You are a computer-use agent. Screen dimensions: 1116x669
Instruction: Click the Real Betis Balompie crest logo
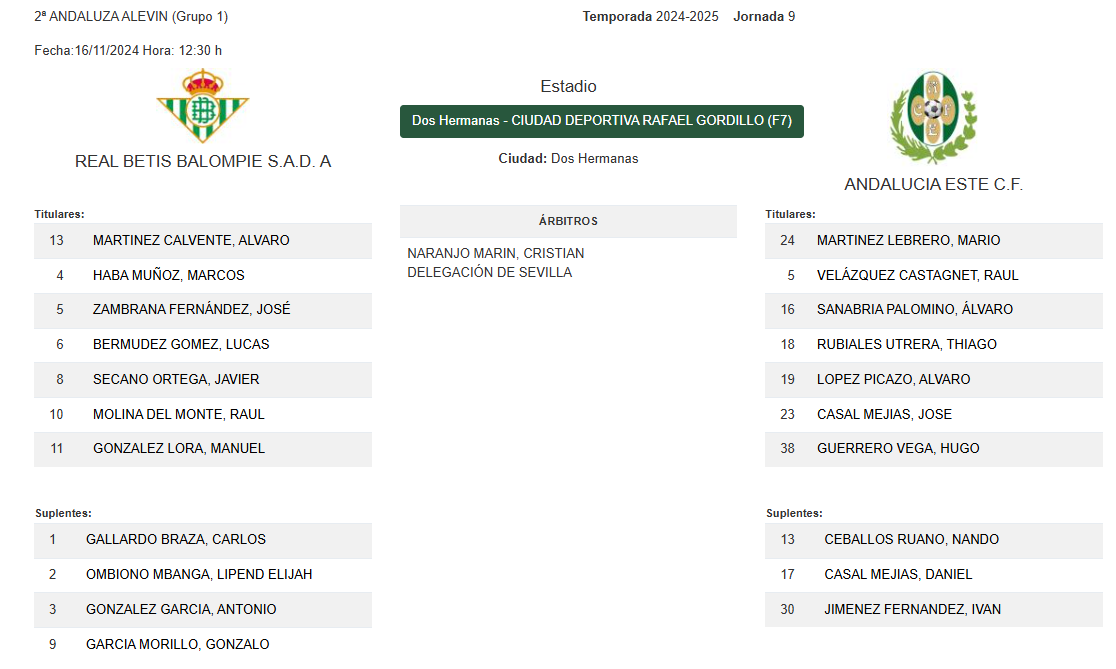[203, 106]
